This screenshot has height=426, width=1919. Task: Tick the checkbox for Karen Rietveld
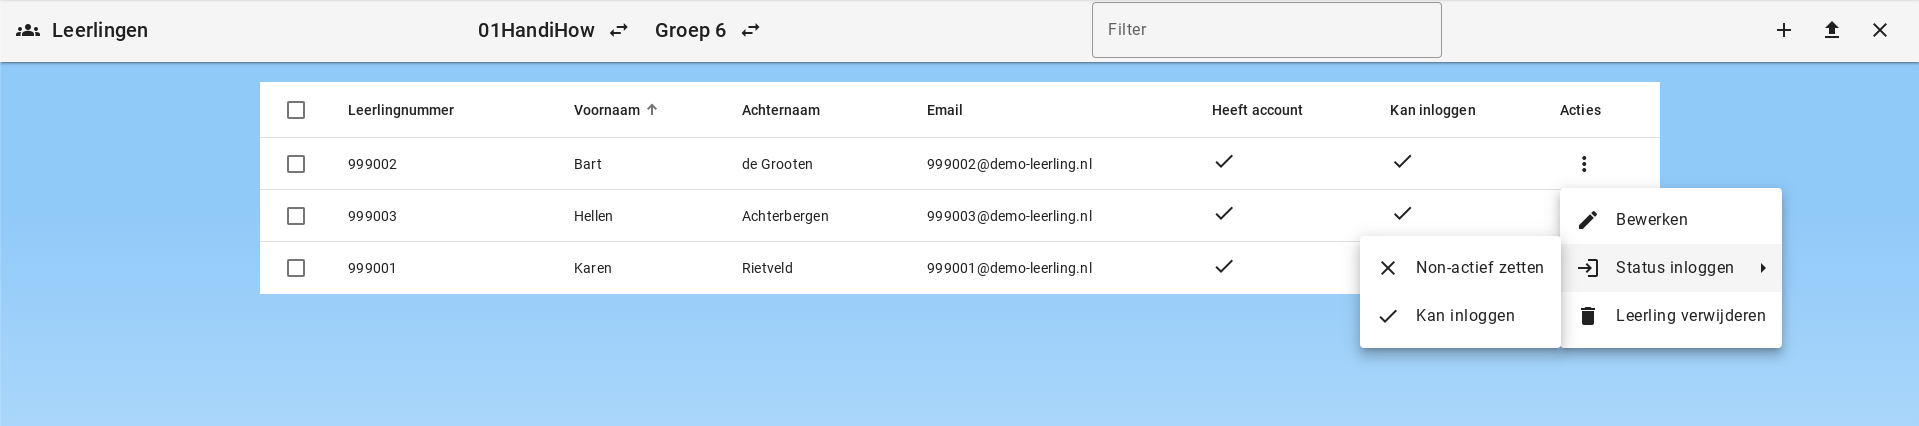click(296, 268)
